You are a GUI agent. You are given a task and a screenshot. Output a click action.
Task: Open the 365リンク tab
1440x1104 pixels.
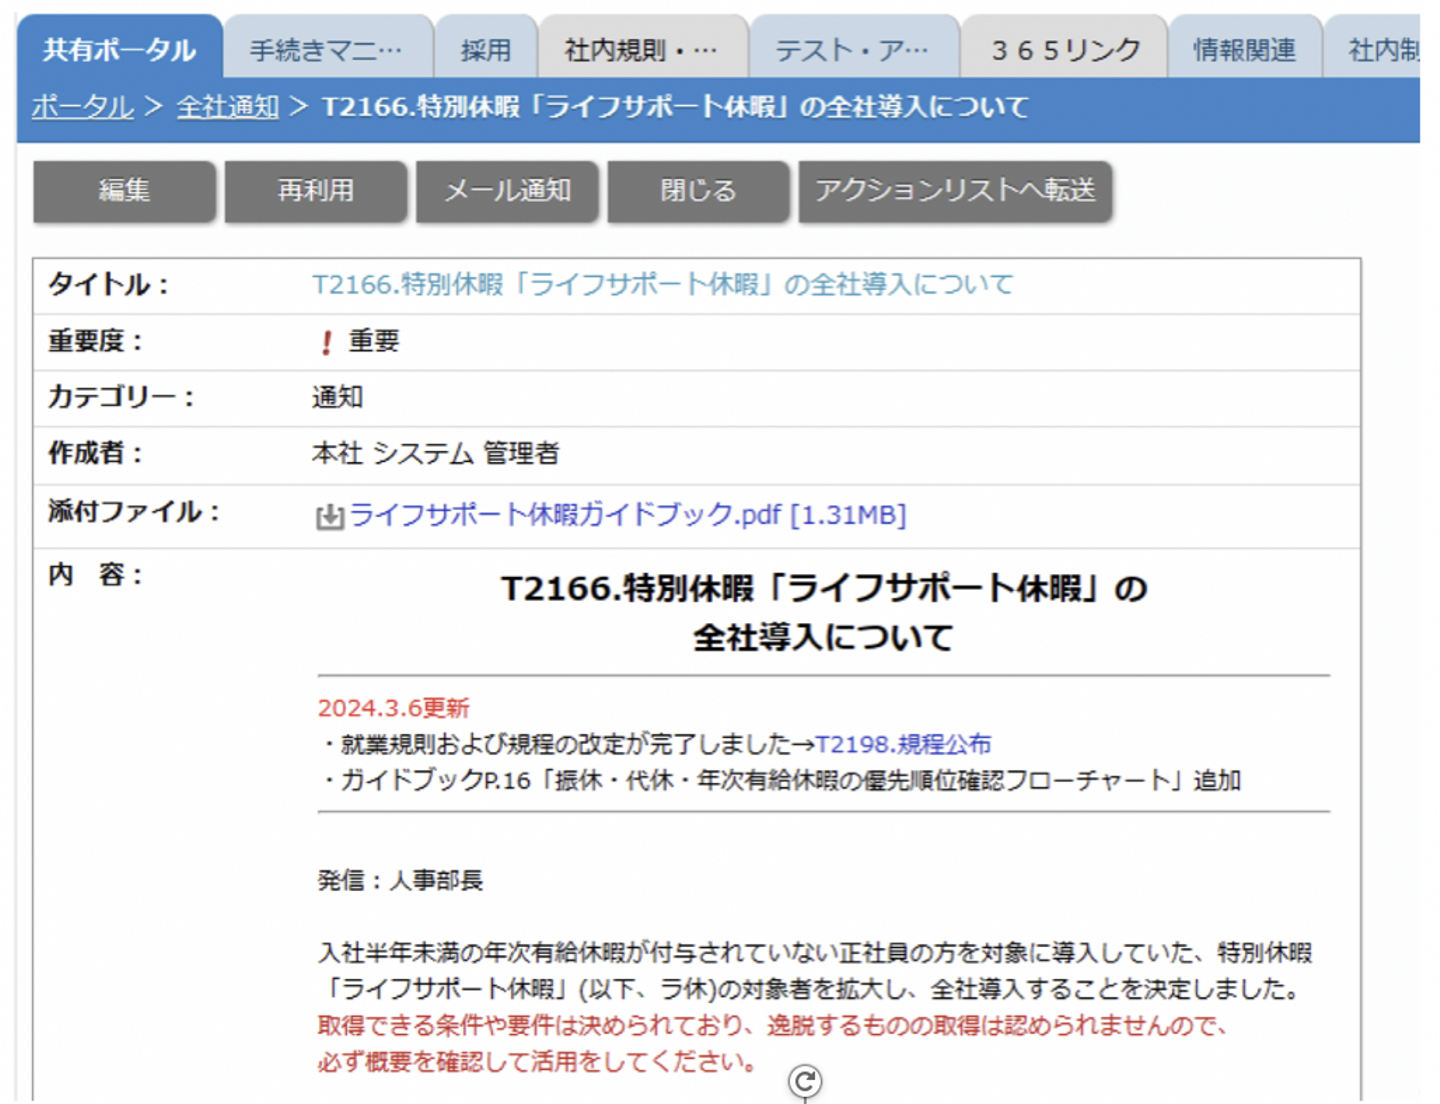click(x=1065, y=49)
